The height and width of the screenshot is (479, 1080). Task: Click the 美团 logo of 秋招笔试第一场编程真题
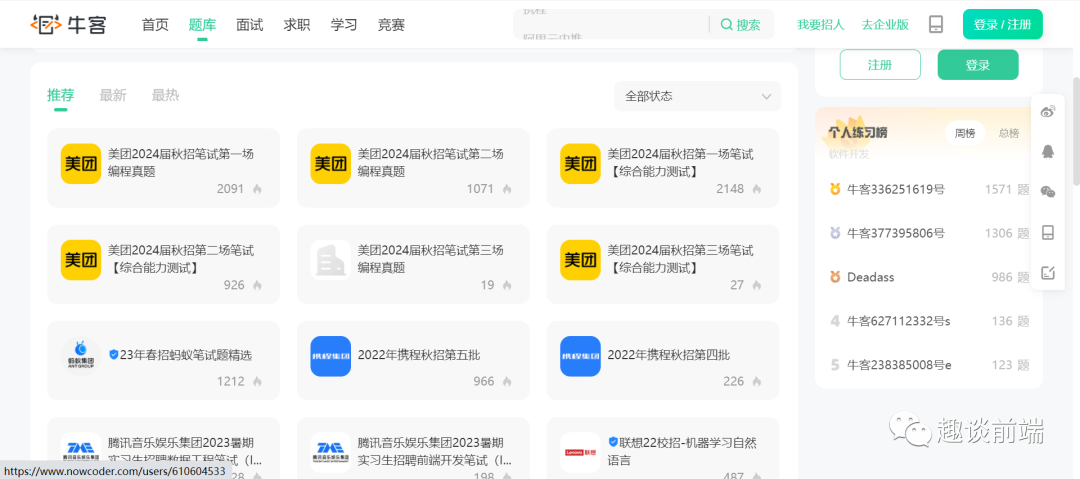tap(81, 164)
